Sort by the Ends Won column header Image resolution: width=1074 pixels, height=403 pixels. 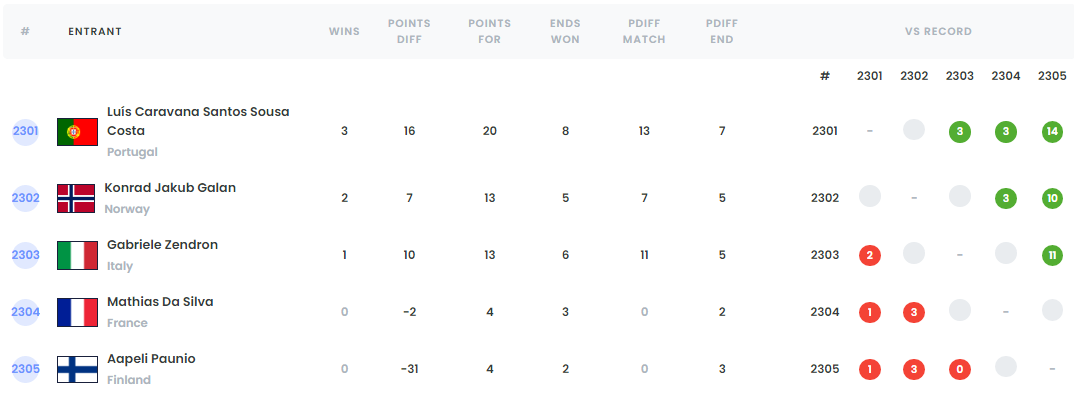[x=565, y=31]
